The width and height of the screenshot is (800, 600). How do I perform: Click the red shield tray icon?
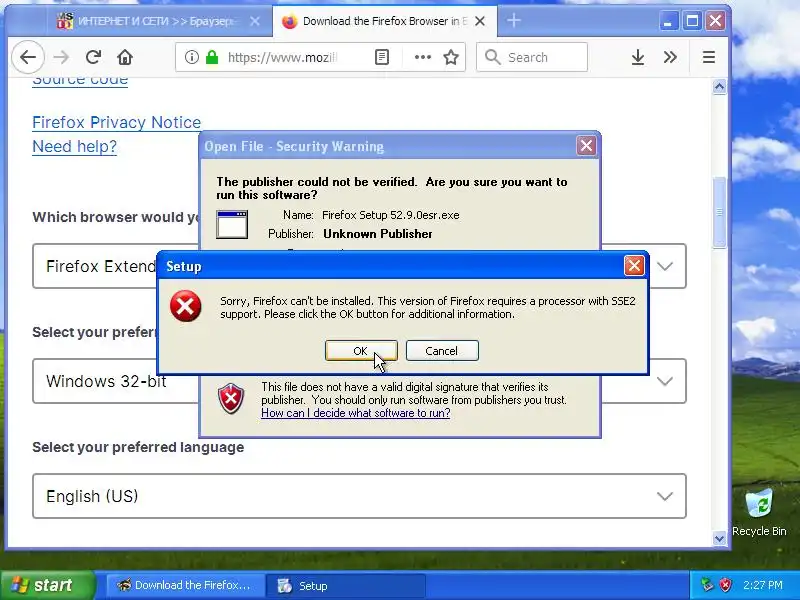click(x=725, y=585)
